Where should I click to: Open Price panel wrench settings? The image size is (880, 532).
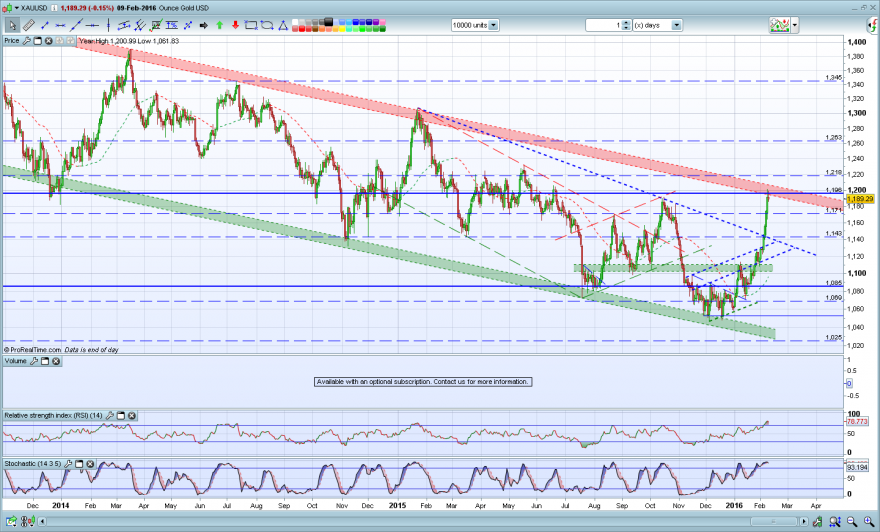pos(26,40)
